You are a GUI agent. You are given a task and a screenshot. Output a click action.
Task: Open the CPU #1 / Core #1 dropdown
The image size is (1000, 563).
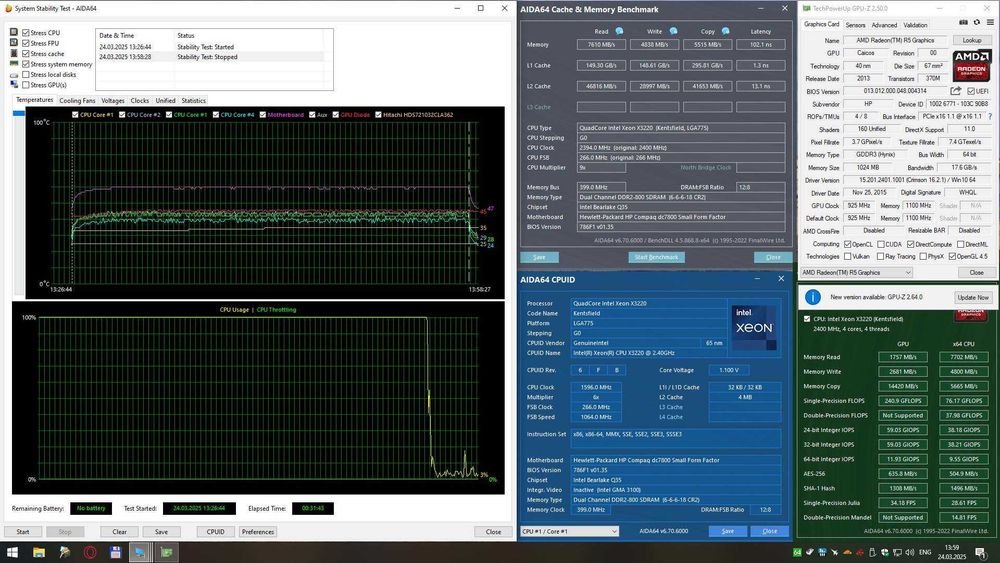click(x=571, y=531)
